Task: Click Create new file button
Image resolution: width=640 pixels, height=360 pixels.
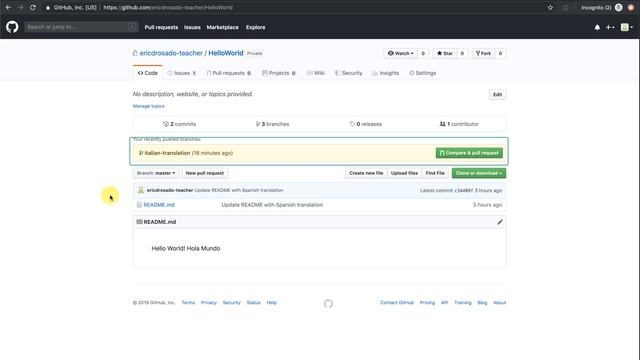Action: pos(366,173)
